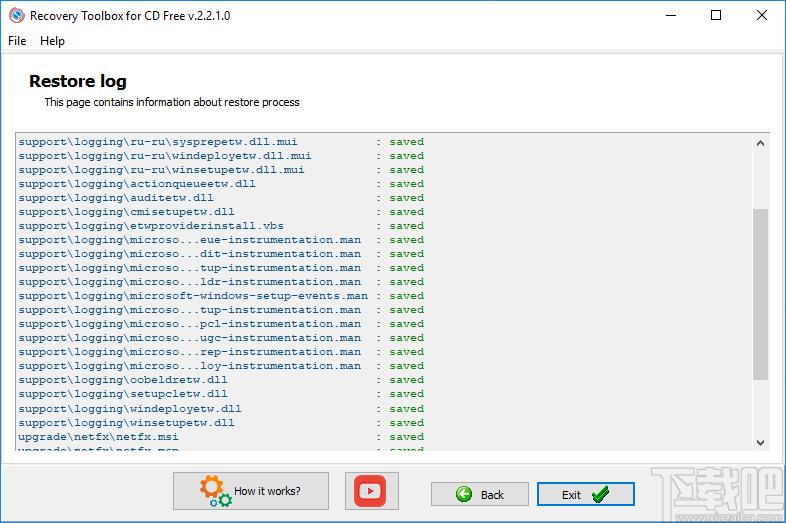Select log row pcl-instrumentation.man
The image size is (786, 523).
[x=221, y=324]
